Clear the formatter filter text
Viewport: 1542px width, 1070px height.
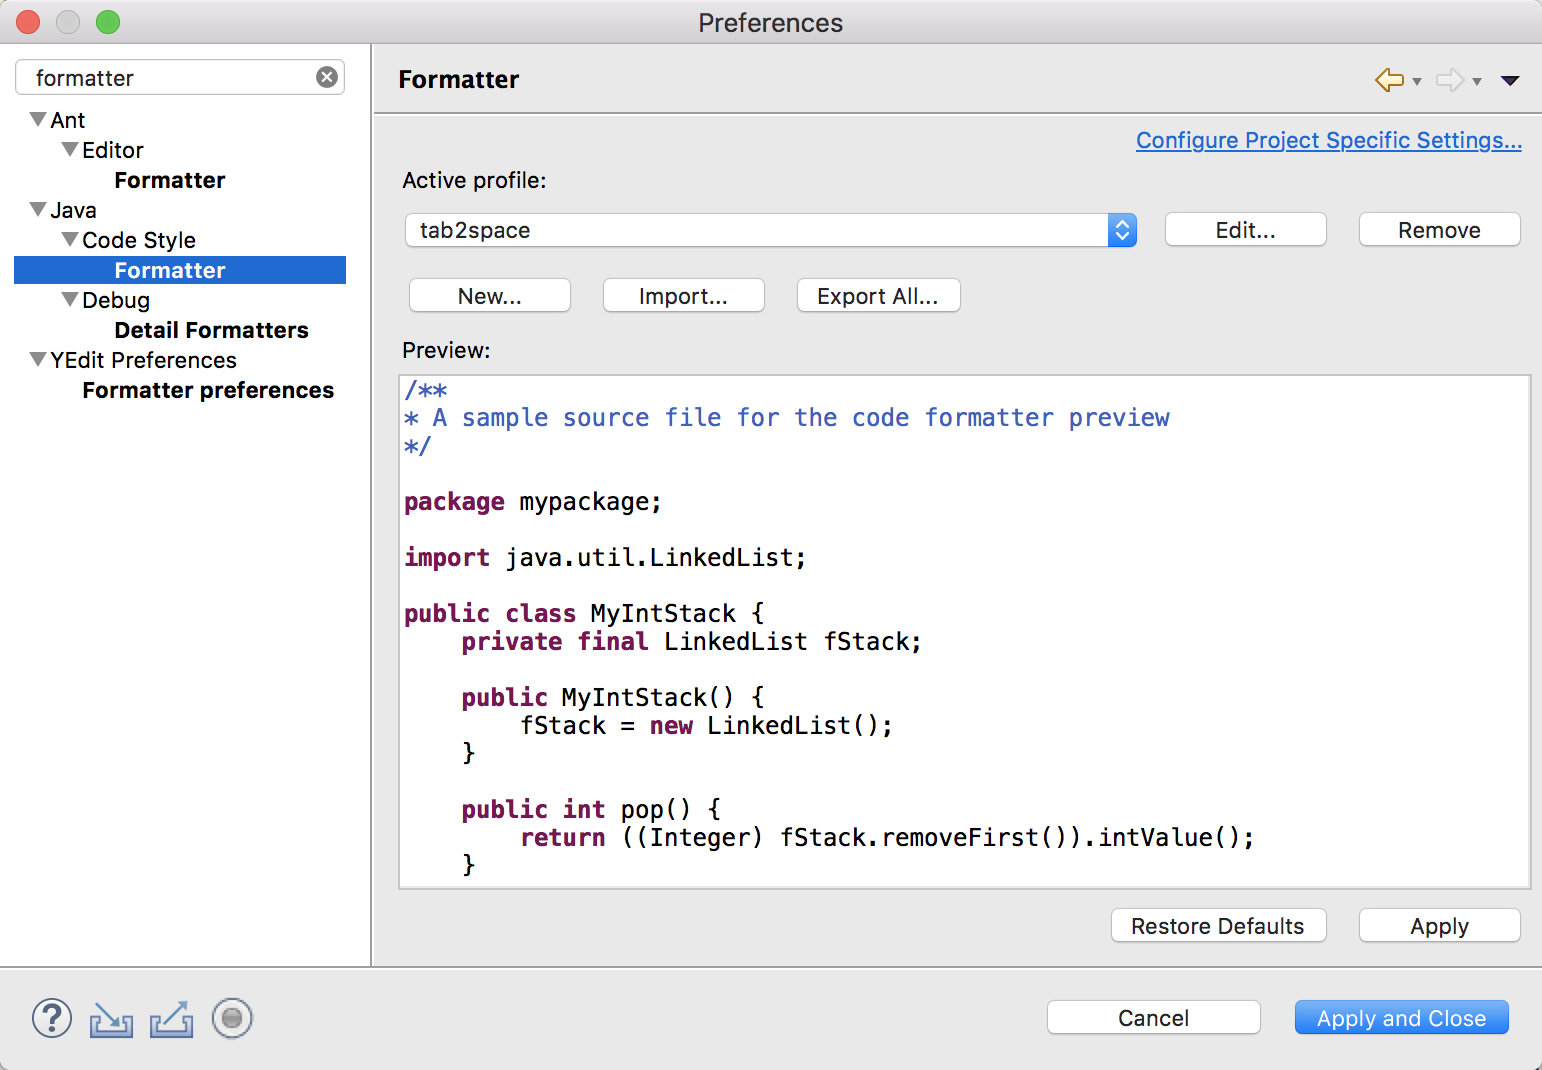(x=327, y=77)
